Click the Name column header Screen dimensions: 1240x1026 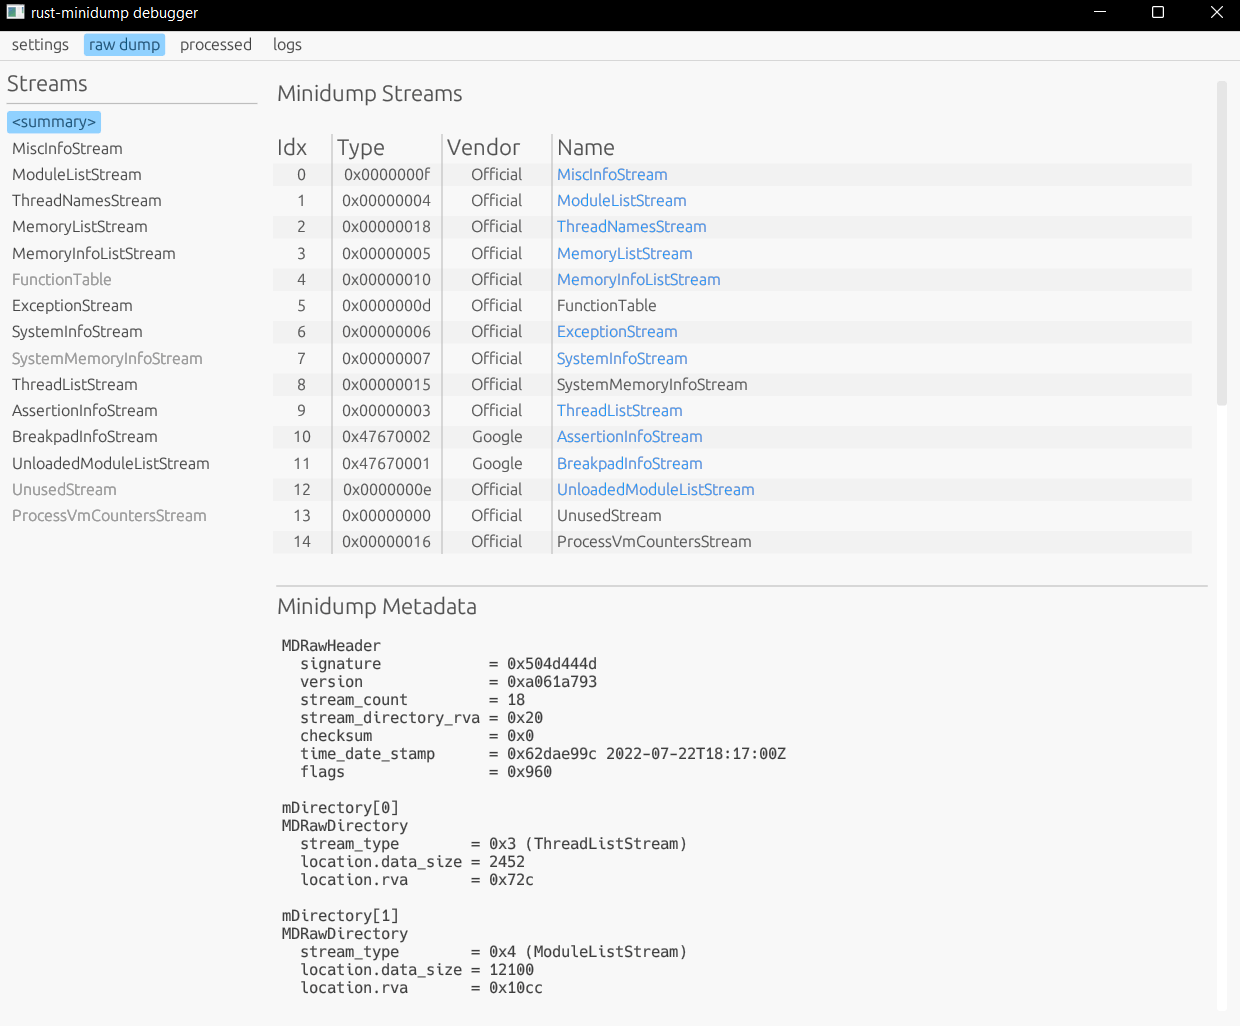tap(586, 147)
